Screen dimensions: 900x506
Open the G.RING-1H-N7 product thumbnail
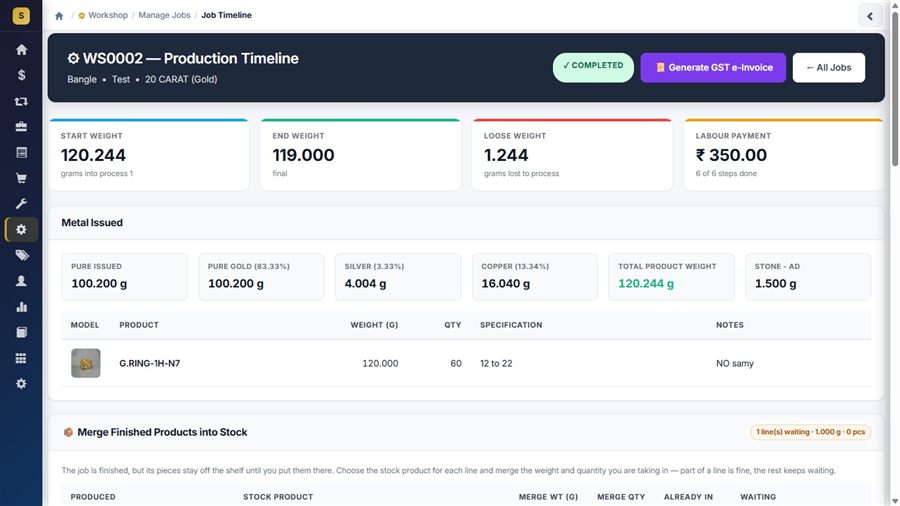(86, 363)
